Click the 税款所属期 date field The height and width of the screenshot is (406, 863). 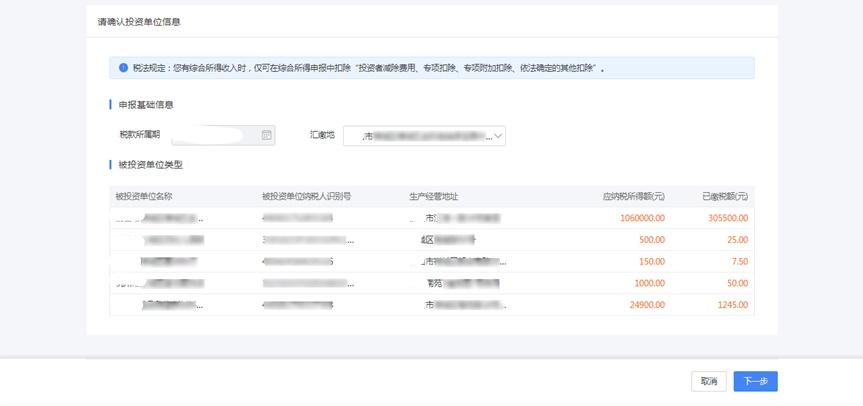pos(223,135)
